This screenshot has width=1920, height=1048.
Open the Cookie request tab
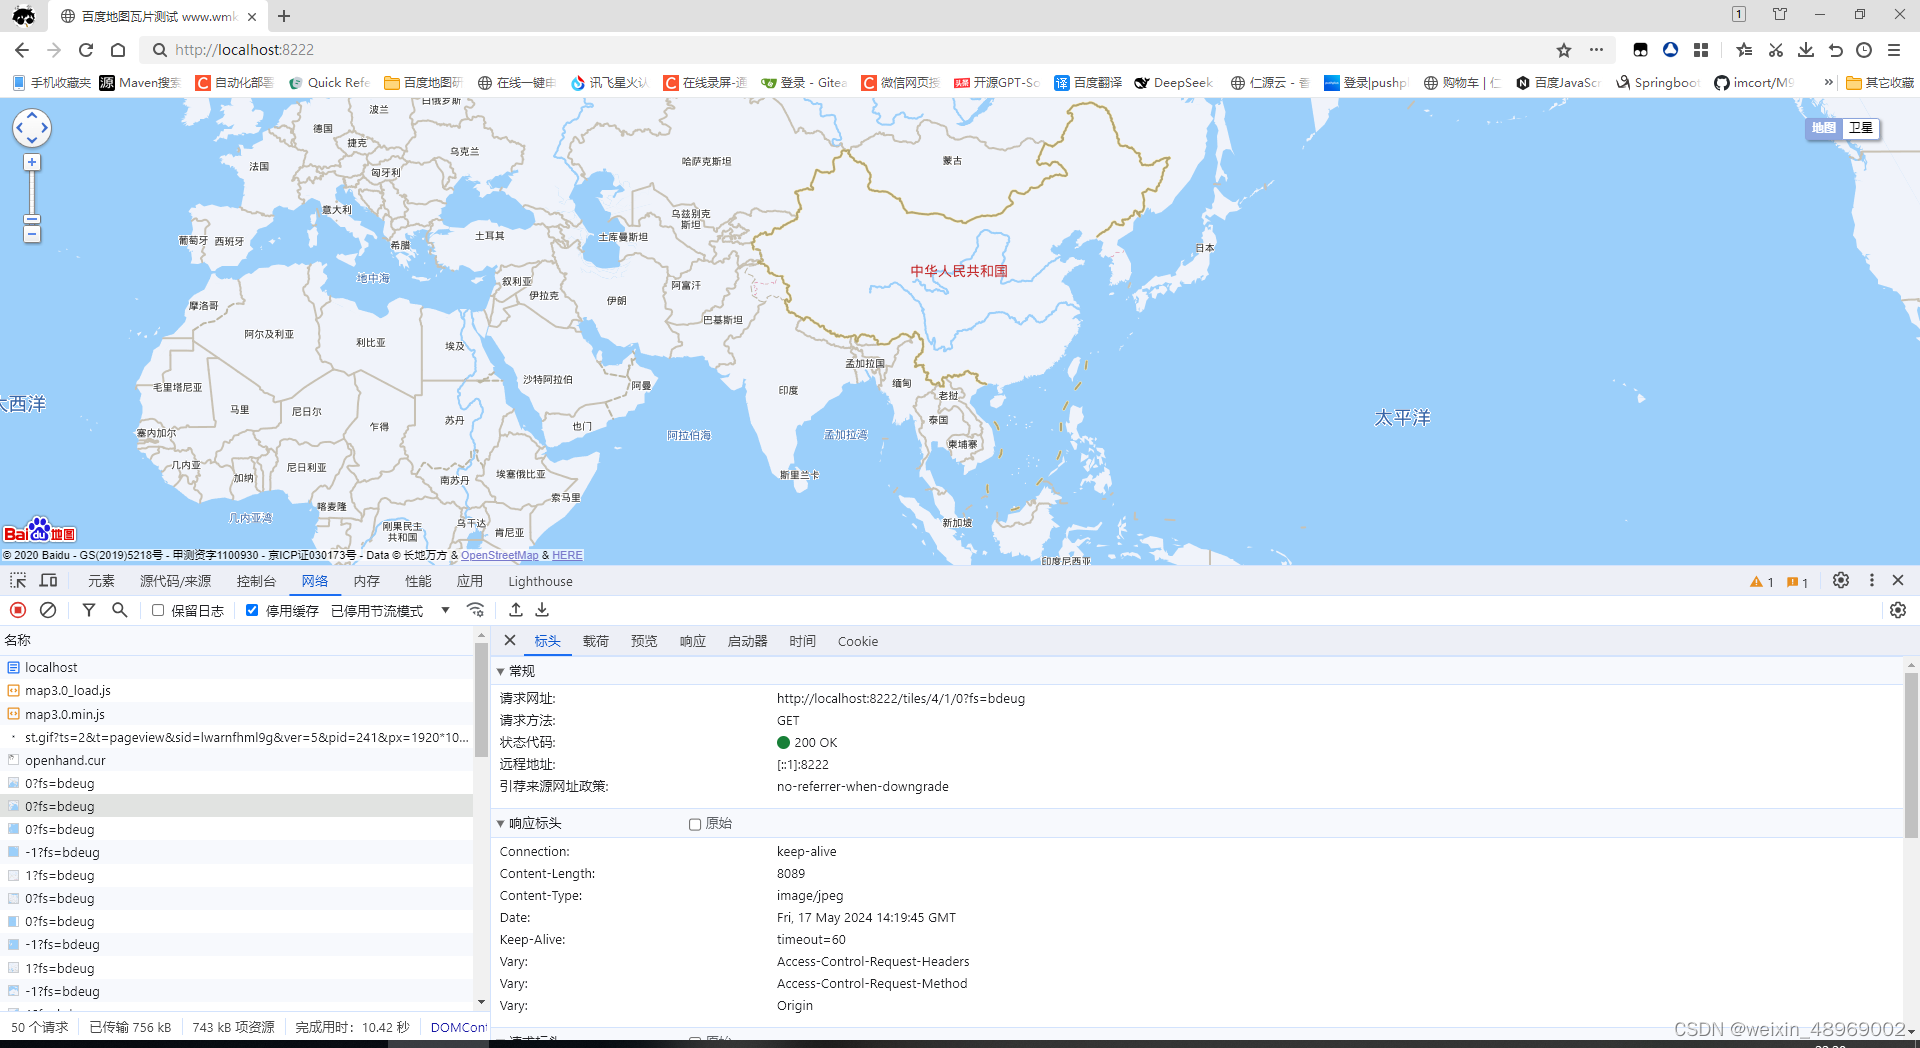(x=858, y=641)
